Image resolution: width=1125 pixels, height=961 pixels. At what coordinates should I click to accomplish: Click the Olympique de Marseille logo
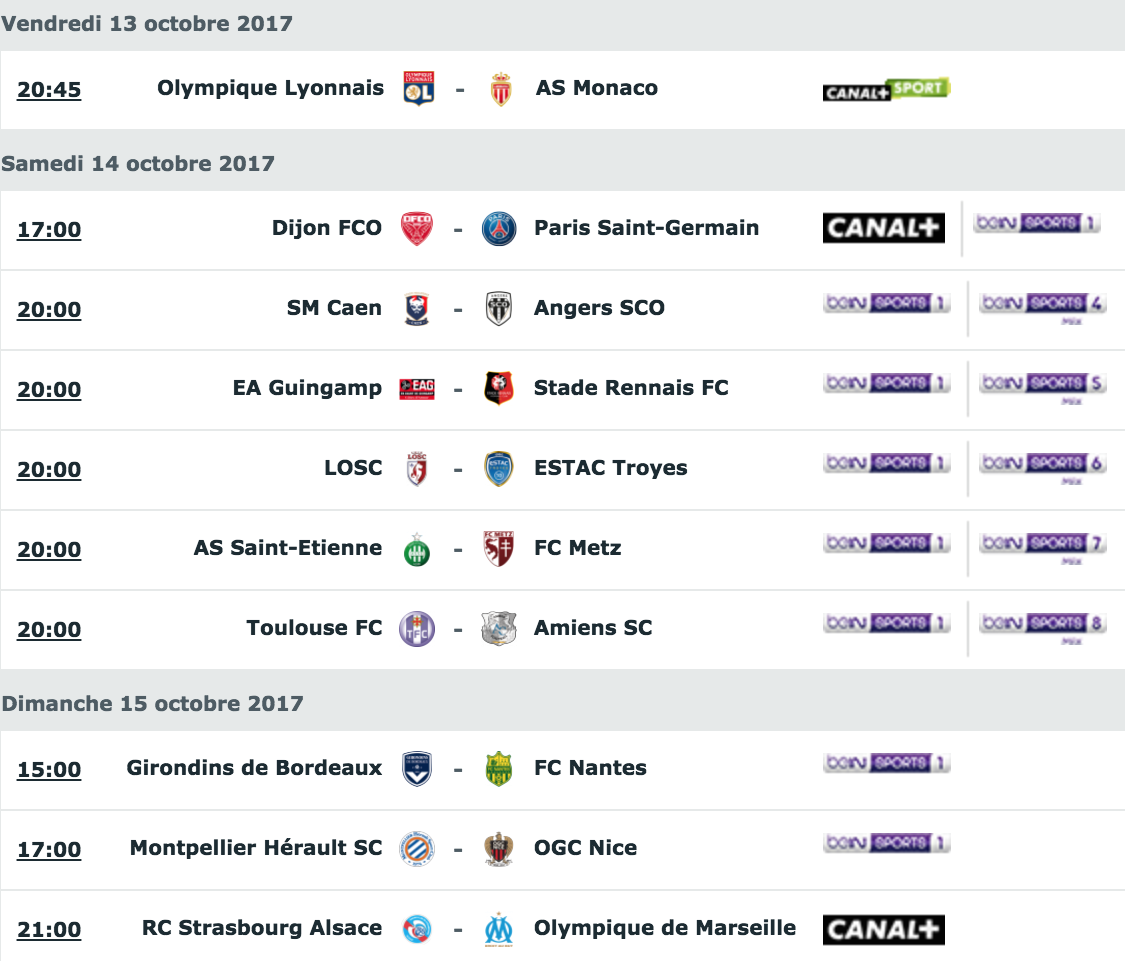pyautogui.click(x=499, y=929)
